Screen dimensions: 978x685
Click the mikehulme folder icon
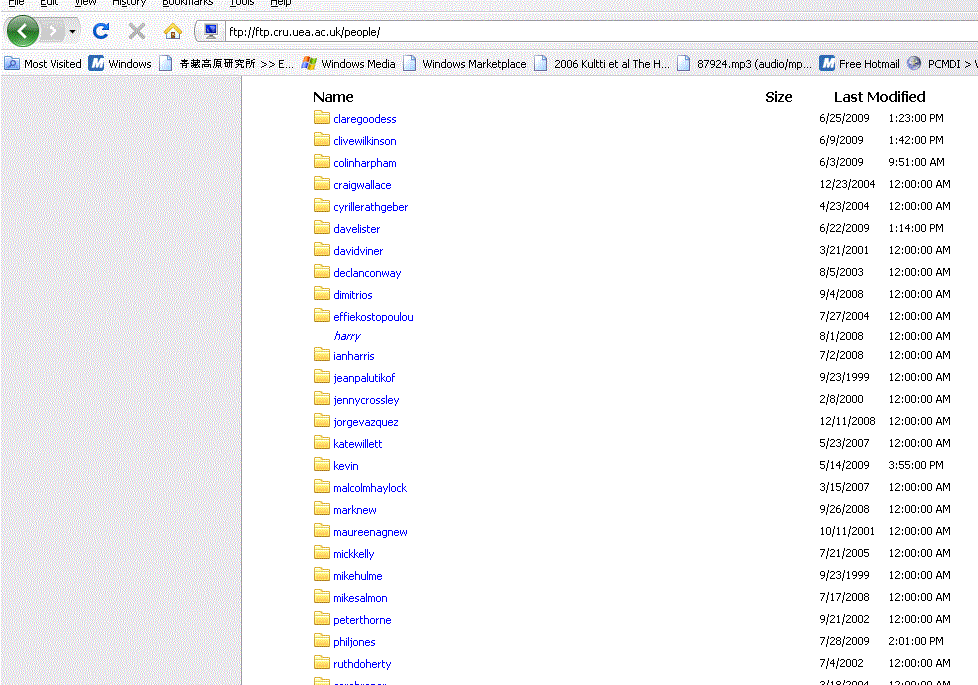tap(322, 575)
